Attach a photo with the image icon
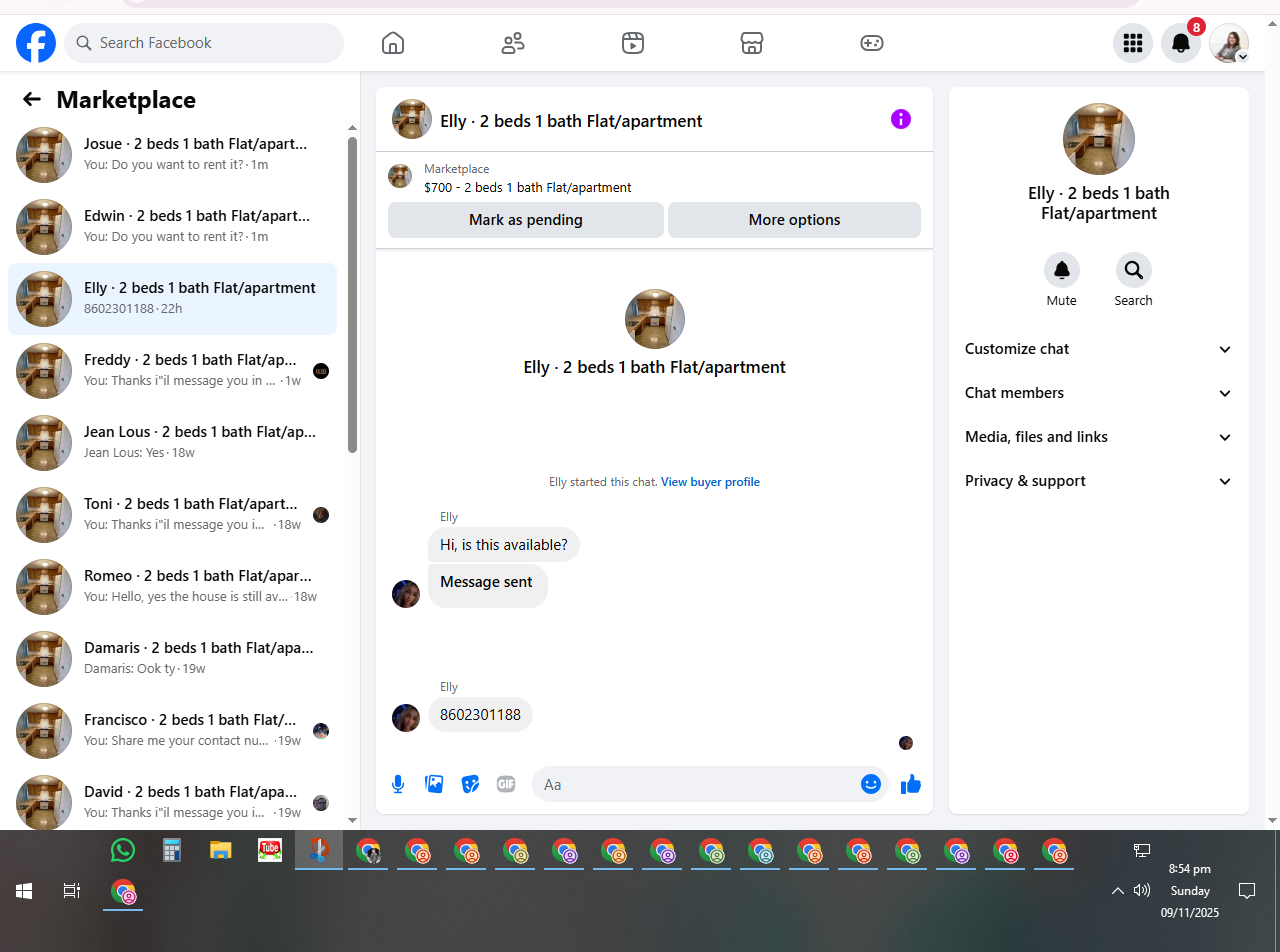Screen dimensions: 1280x952 point(434,784)
